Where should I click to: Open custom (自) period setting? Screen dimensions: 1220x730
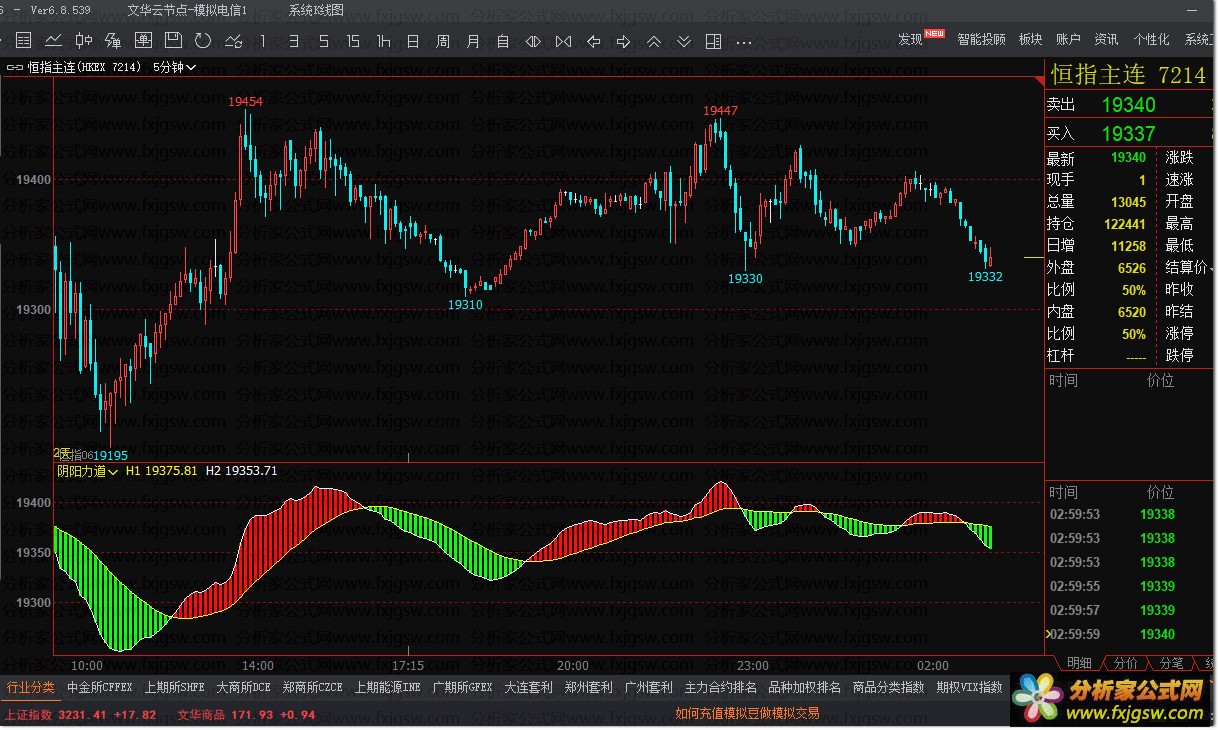pyautogui.click(x=503, y=41)
